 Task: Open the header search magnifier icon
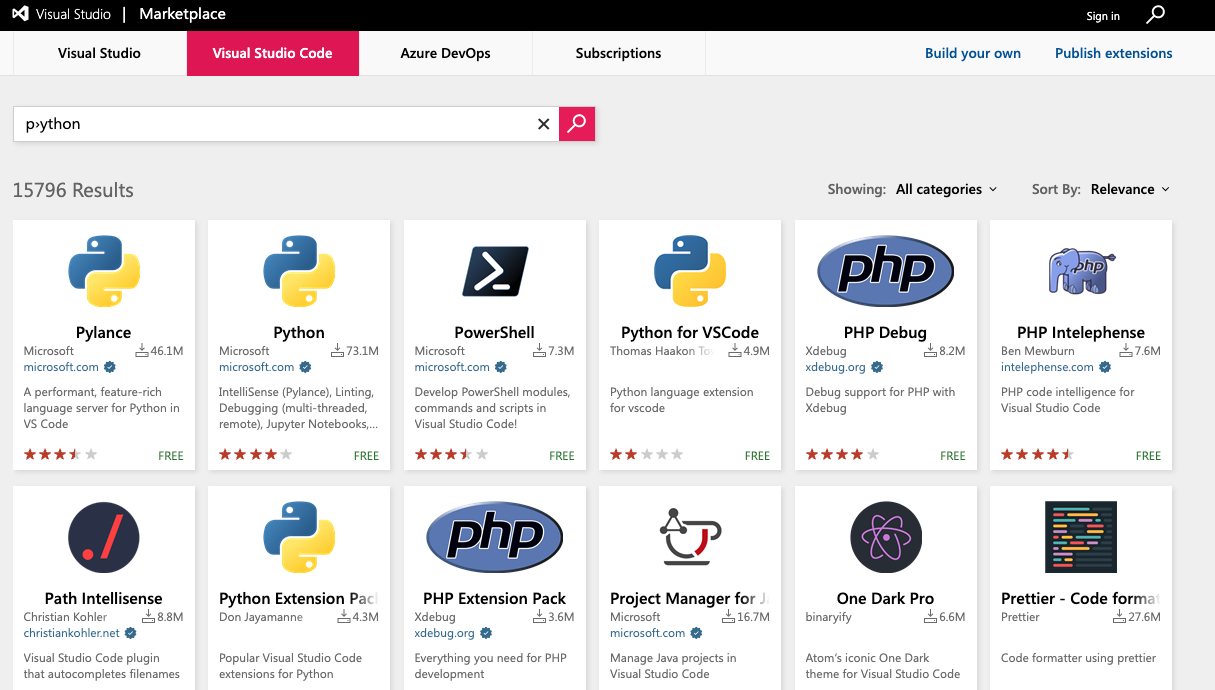(1156, 15)
